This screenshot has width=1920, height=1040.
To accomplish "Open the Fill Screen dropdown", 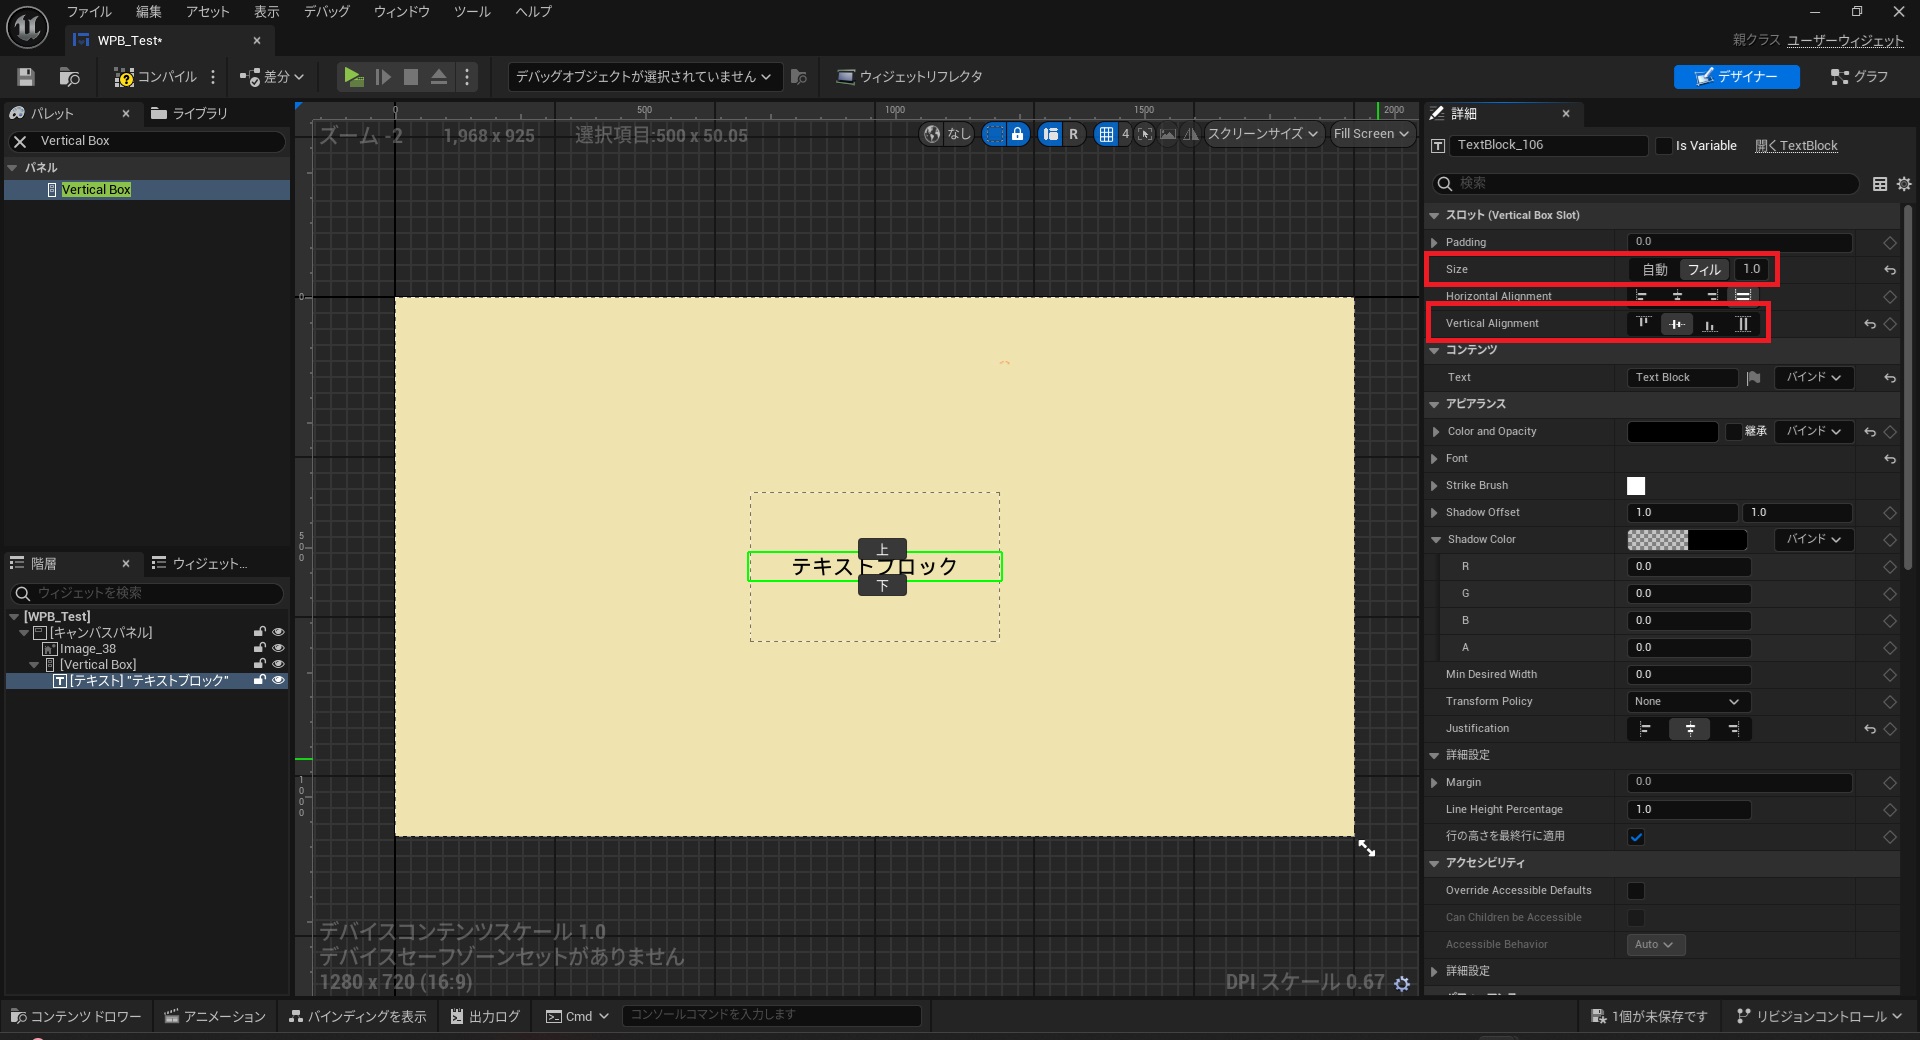I will [1371, 134].
